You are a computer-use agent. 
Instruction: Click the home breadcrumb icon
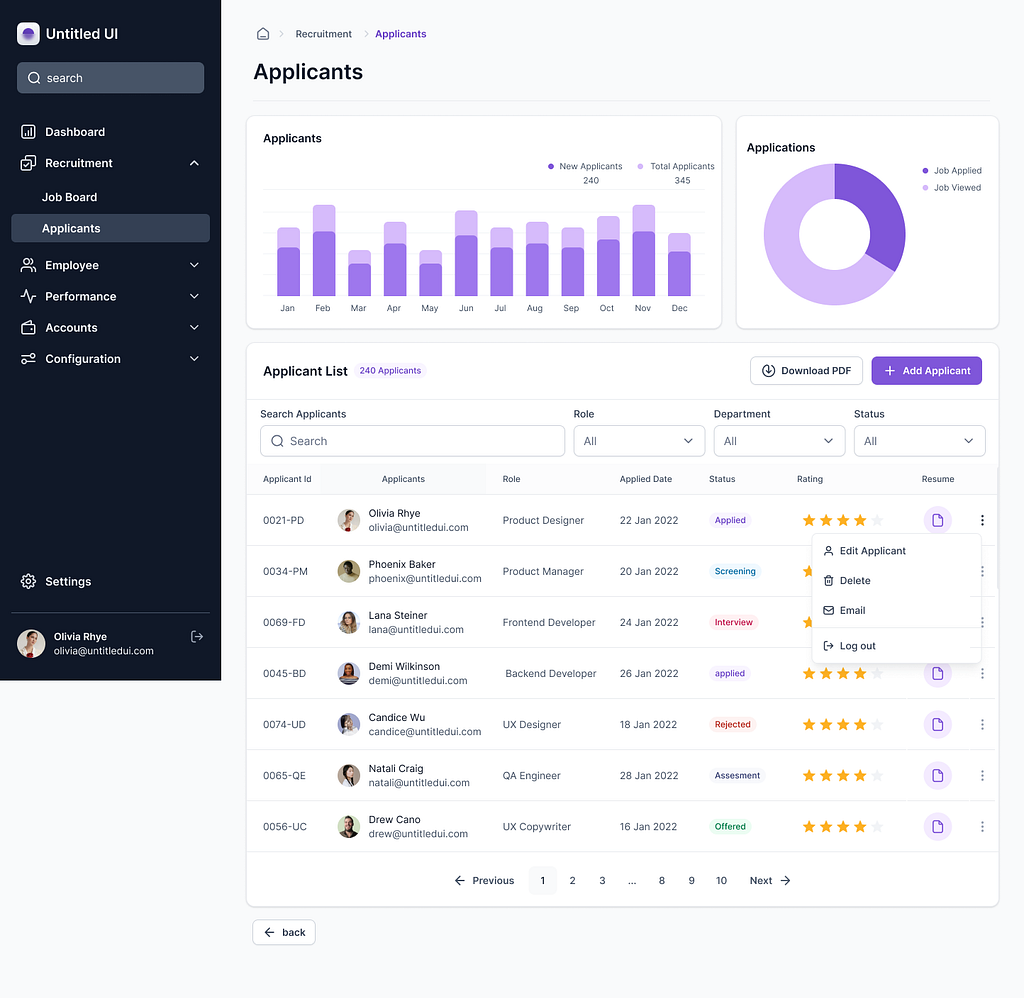pos(262,33)
